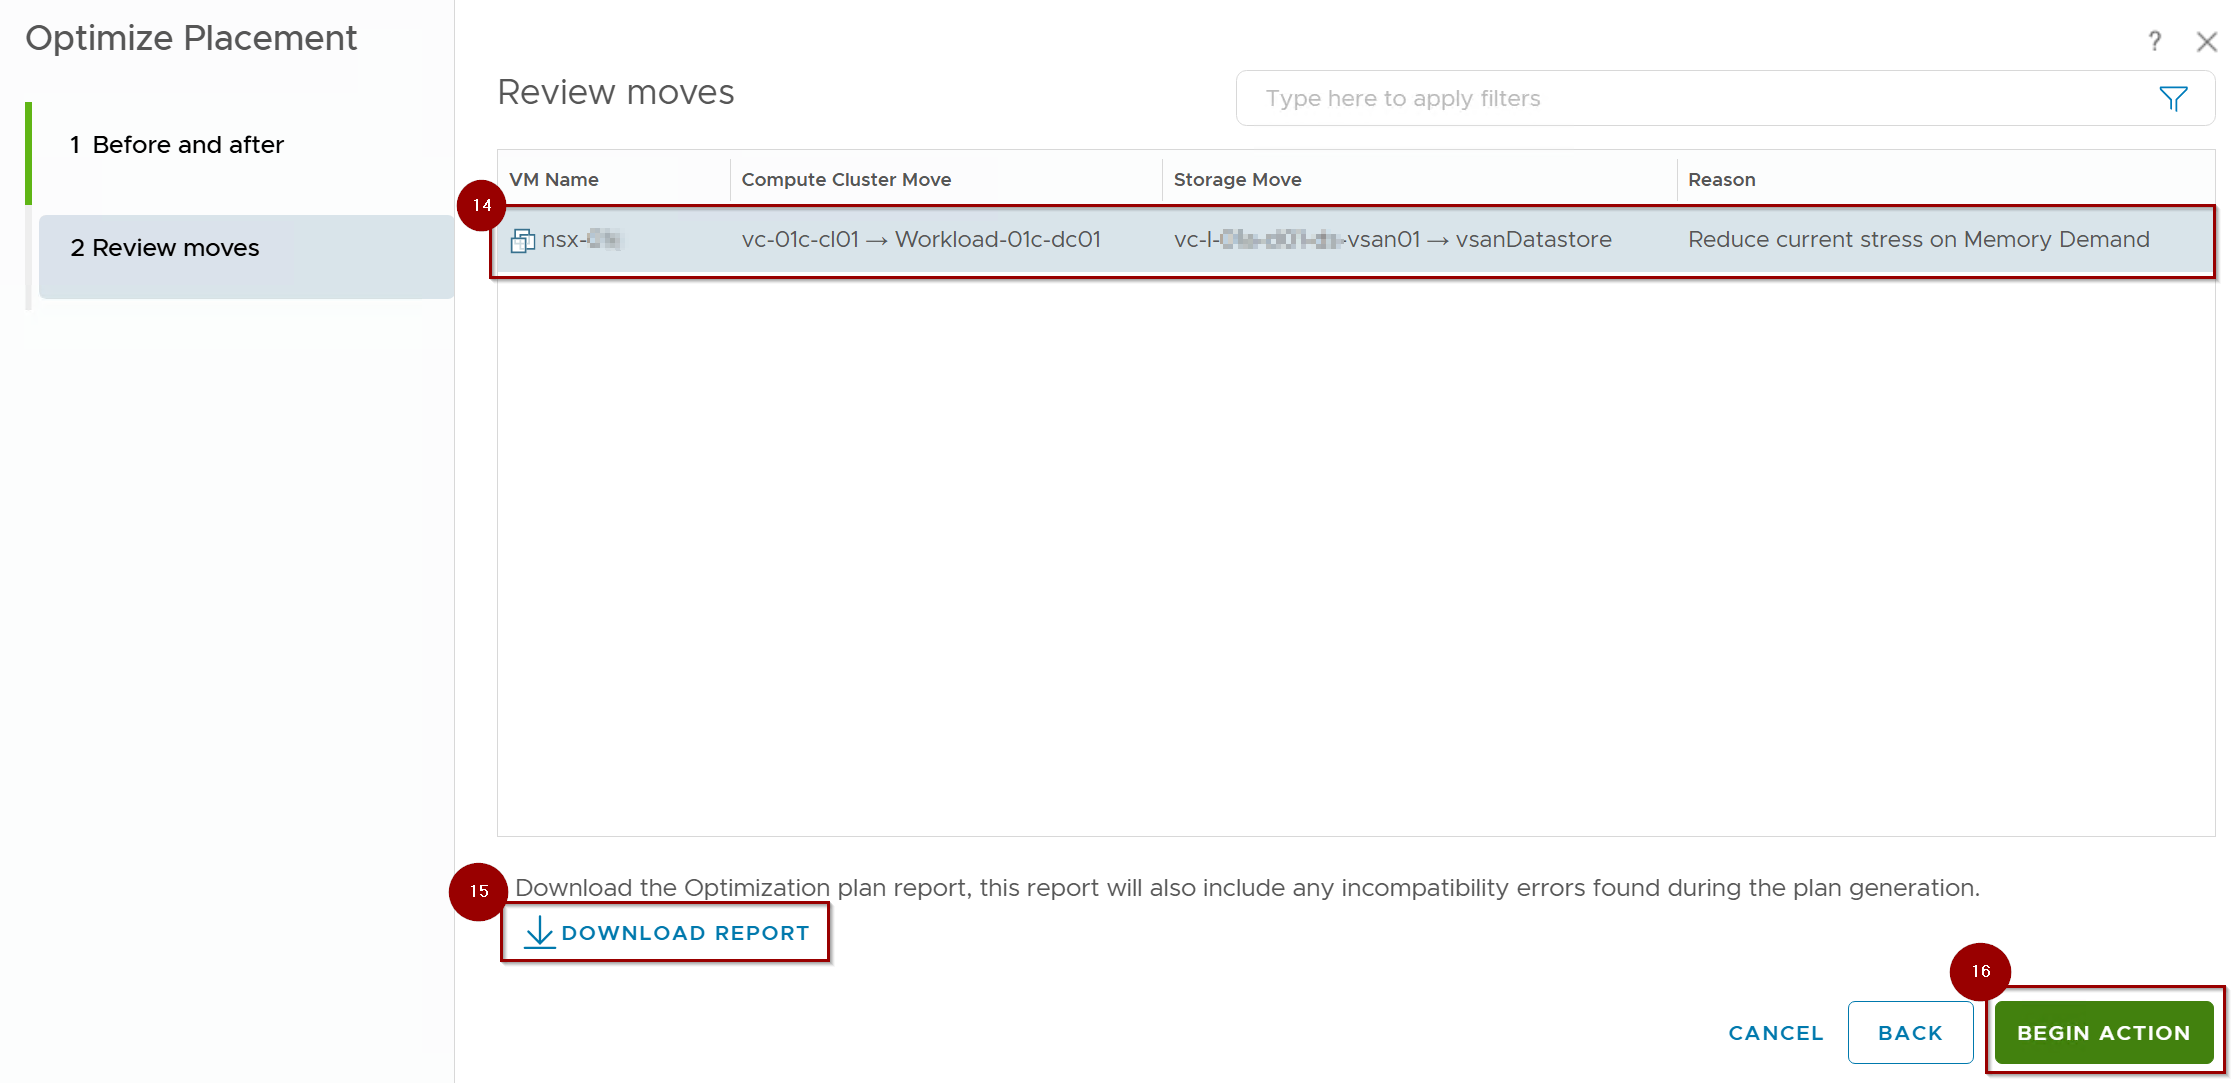Open the help question mark icon
The image size is (2240, 1083).
[x=2154, y=41]
